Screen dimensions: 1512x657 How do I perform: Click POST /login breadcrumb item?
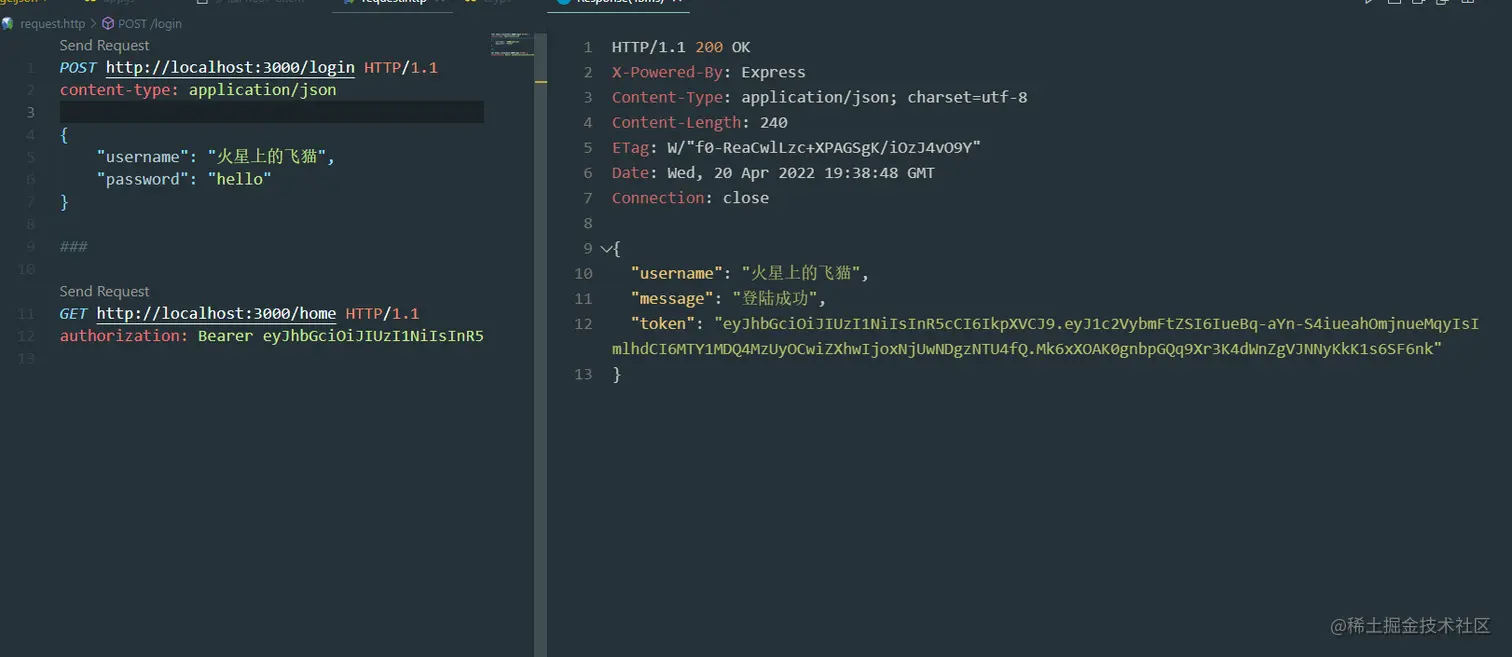click(150, 23)
